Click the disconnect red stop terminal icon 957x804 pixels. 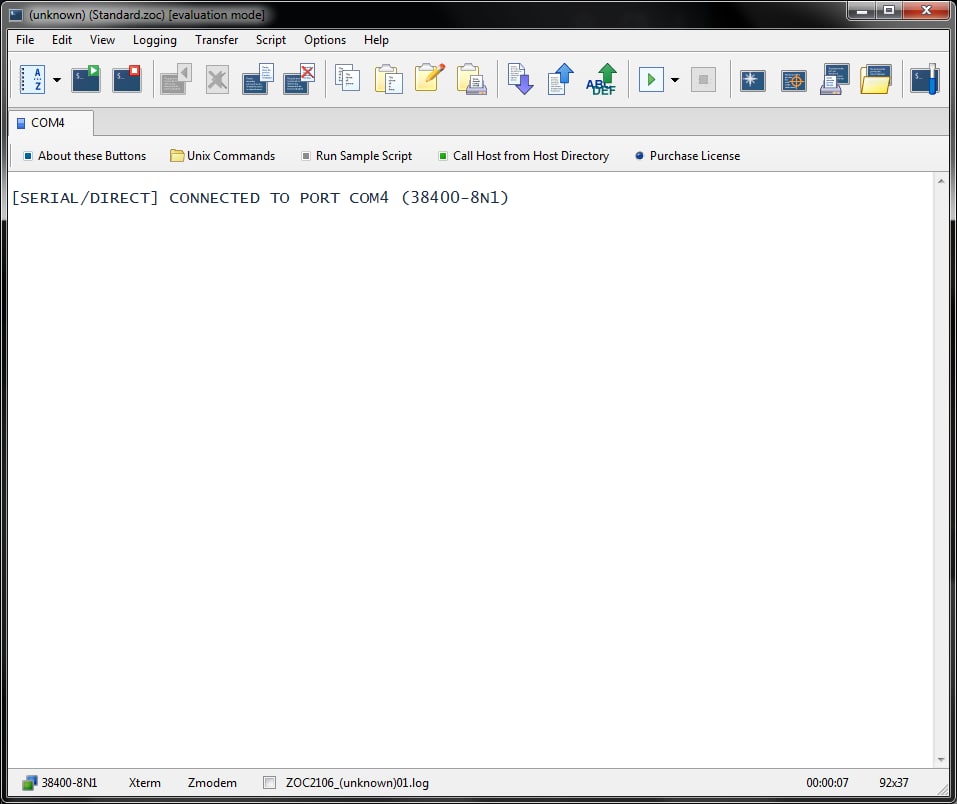point(127,79)
